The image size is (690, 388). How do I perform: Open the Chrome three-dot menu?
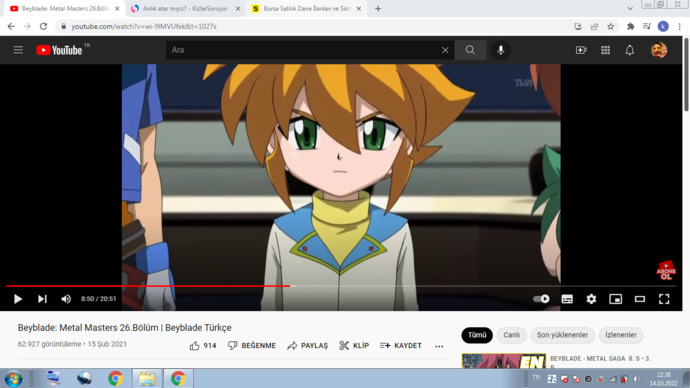(x=679, y=26)
